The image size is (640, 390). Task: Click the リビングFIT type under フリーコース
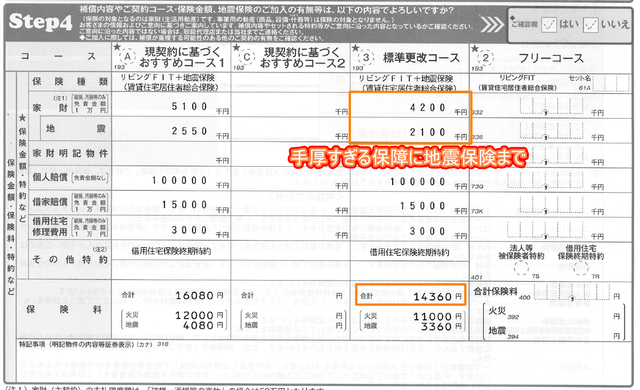[x=517, y=78]
